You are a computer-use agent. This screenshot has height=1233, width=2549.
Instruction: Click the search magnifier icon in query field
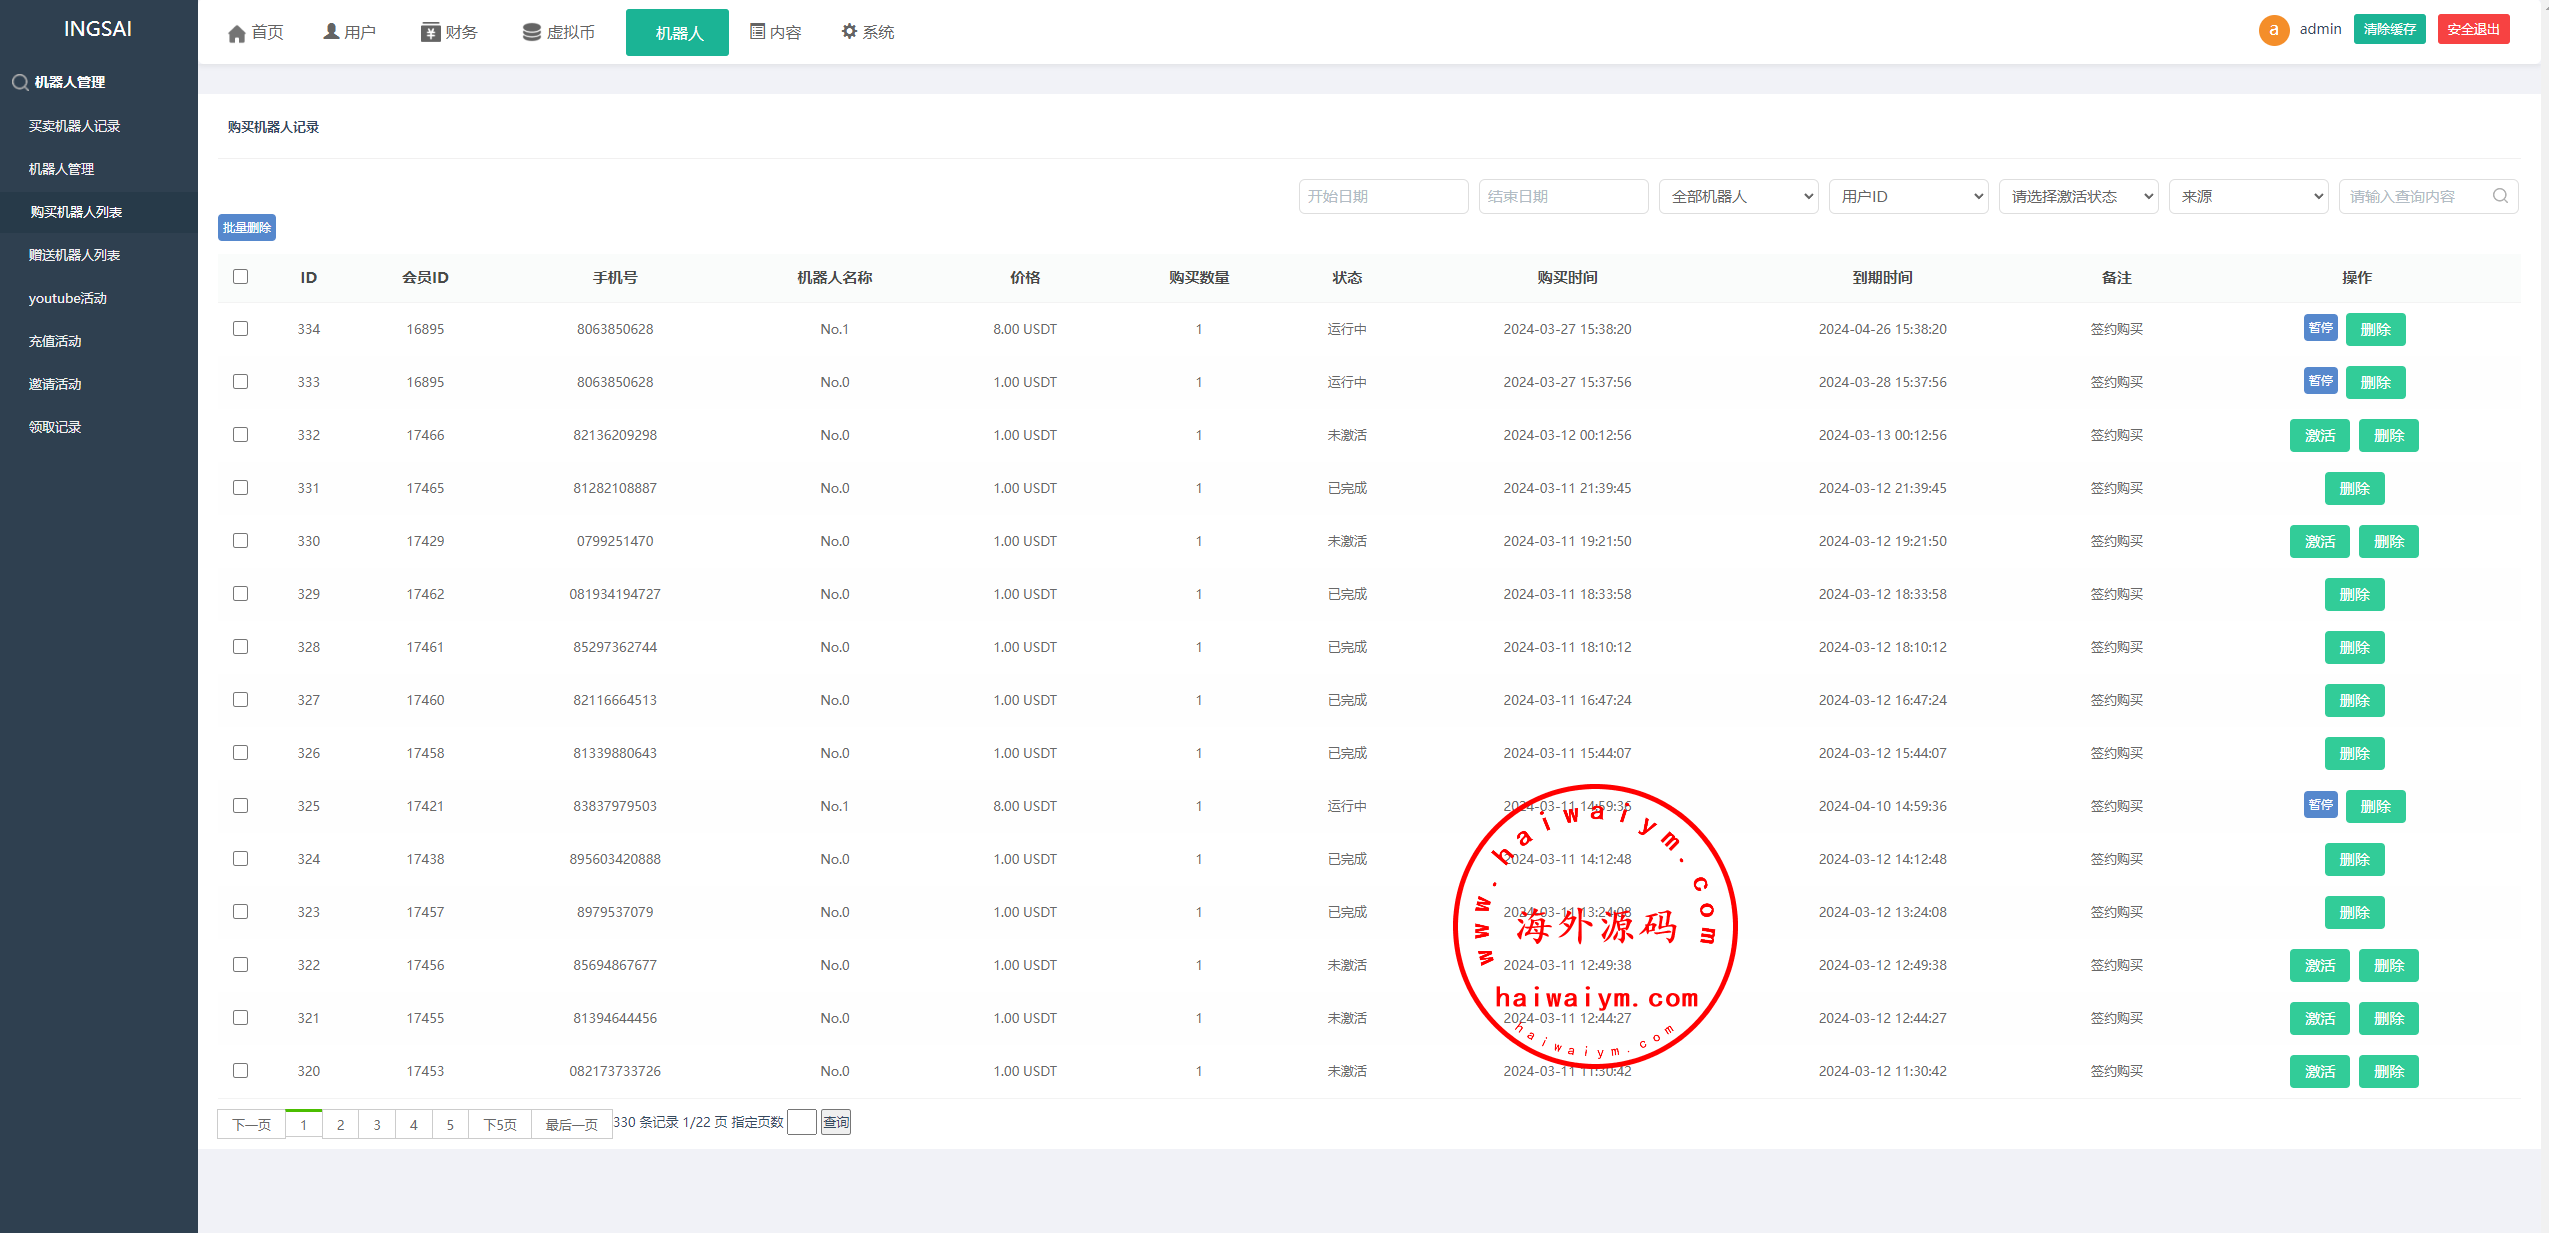pyautogui.click(x=2500, y=196)
